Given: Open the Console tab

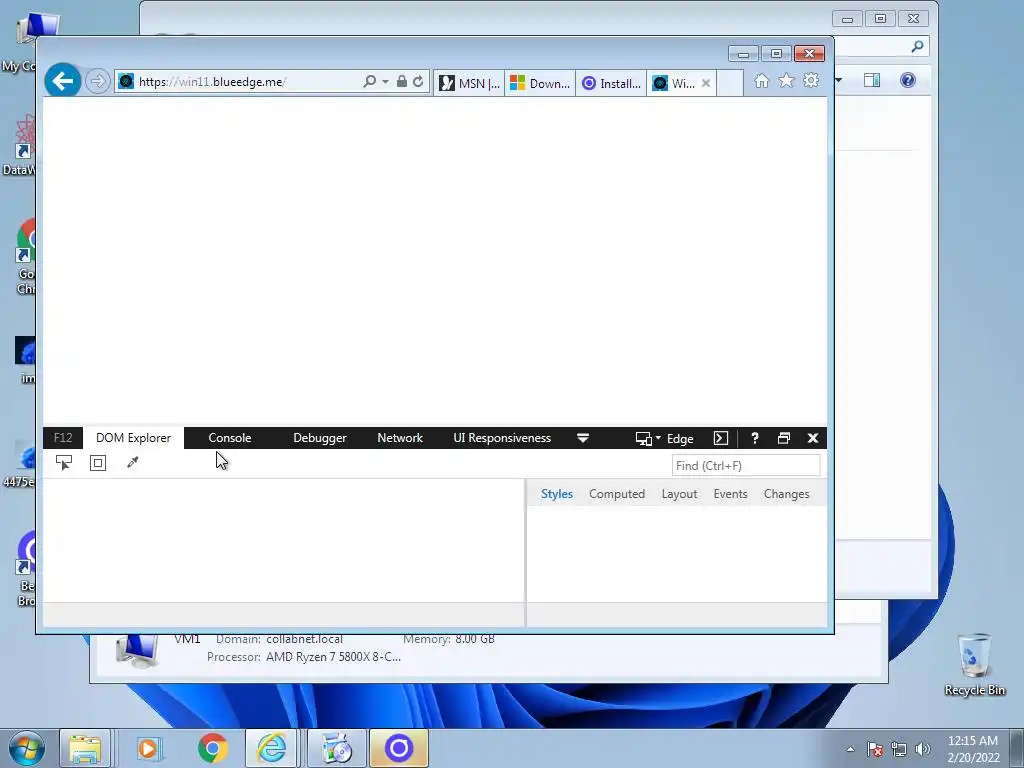Looking at the screenshot, I should [x=230, y=438].
